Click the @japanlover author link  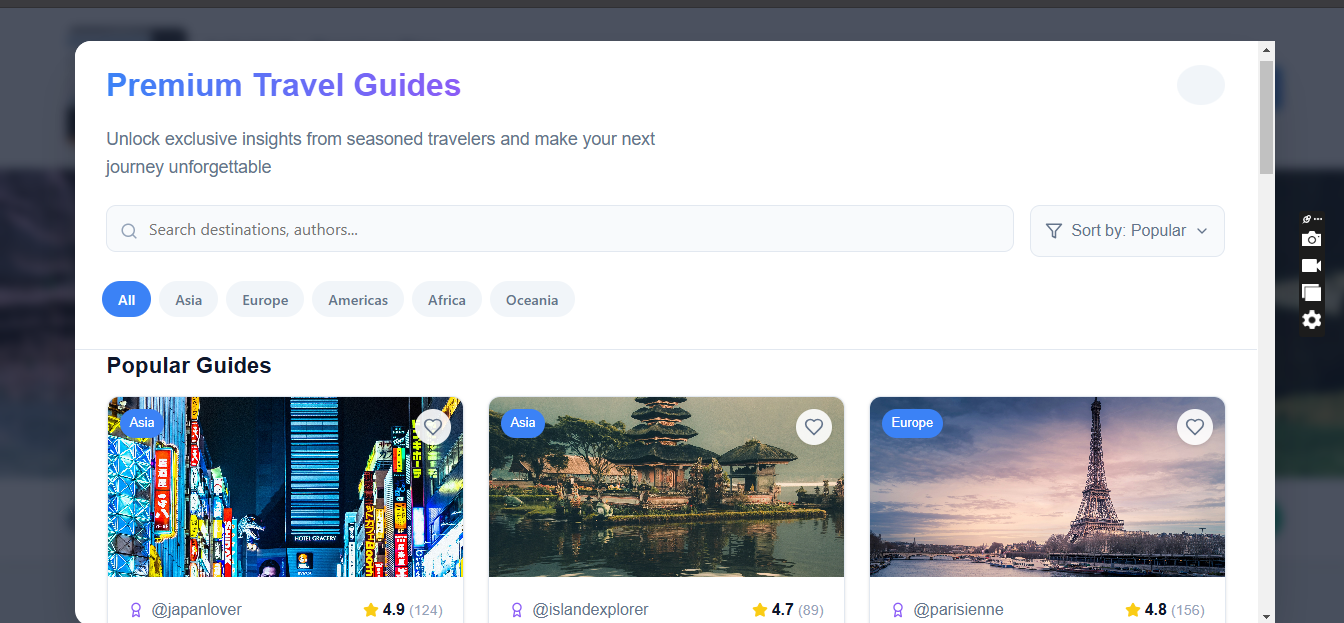[196, 610]
